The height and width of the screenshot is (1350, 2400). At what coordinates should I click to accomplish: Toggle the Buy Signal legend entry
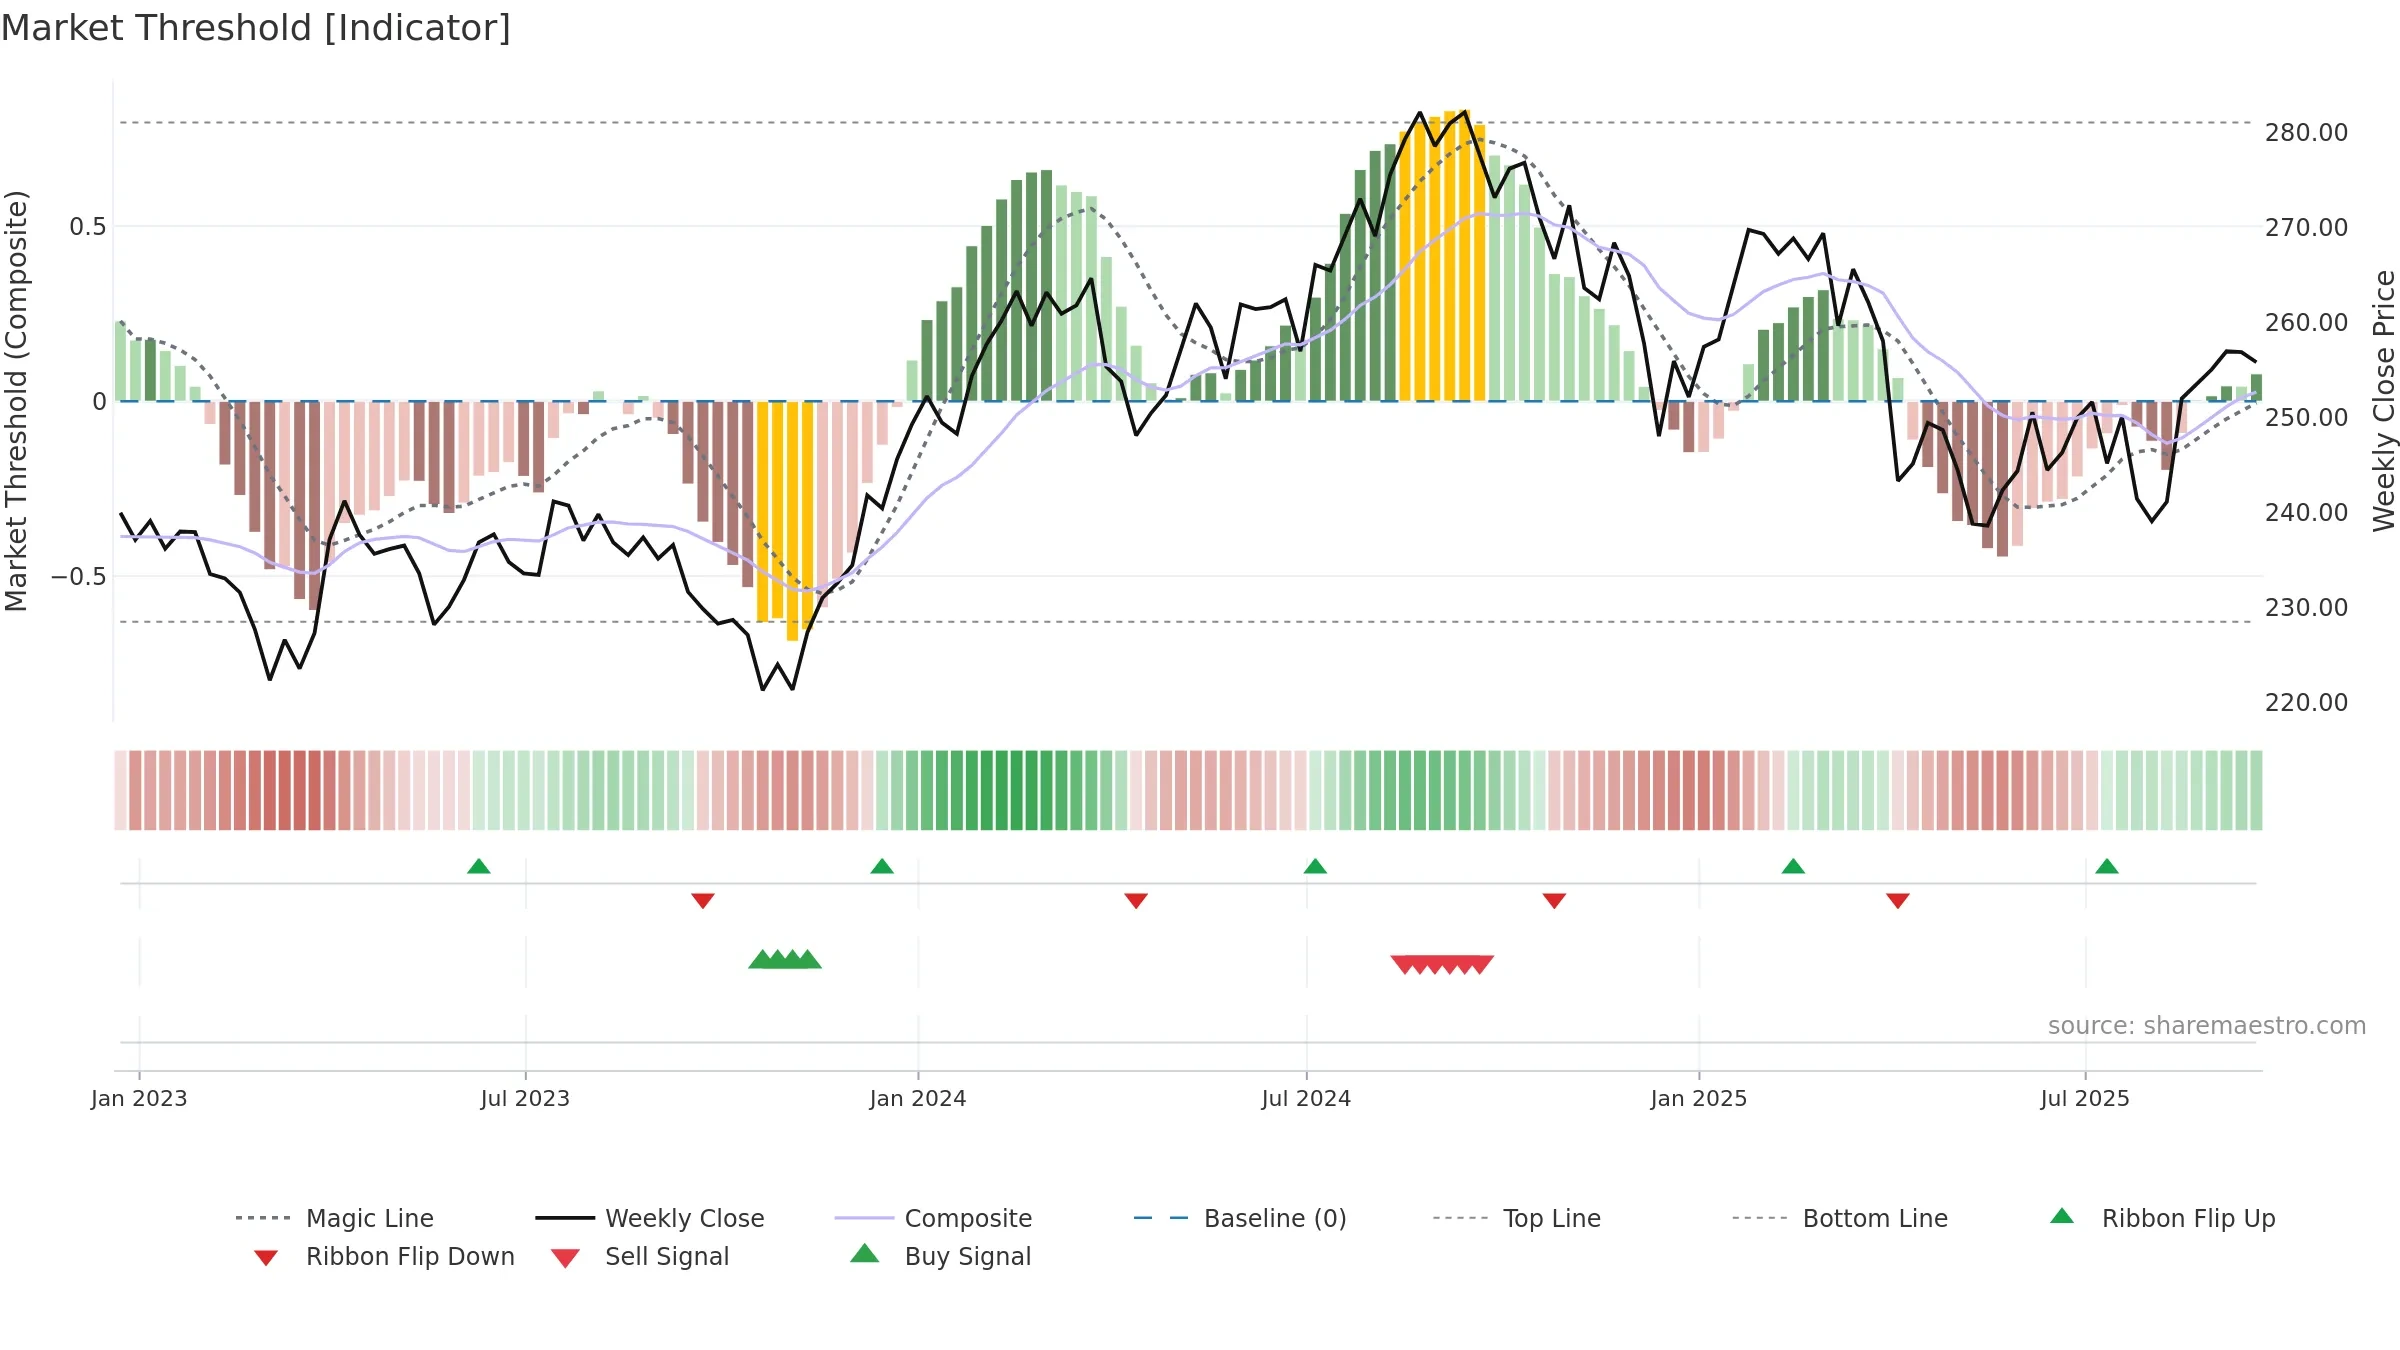[940, 1256]
